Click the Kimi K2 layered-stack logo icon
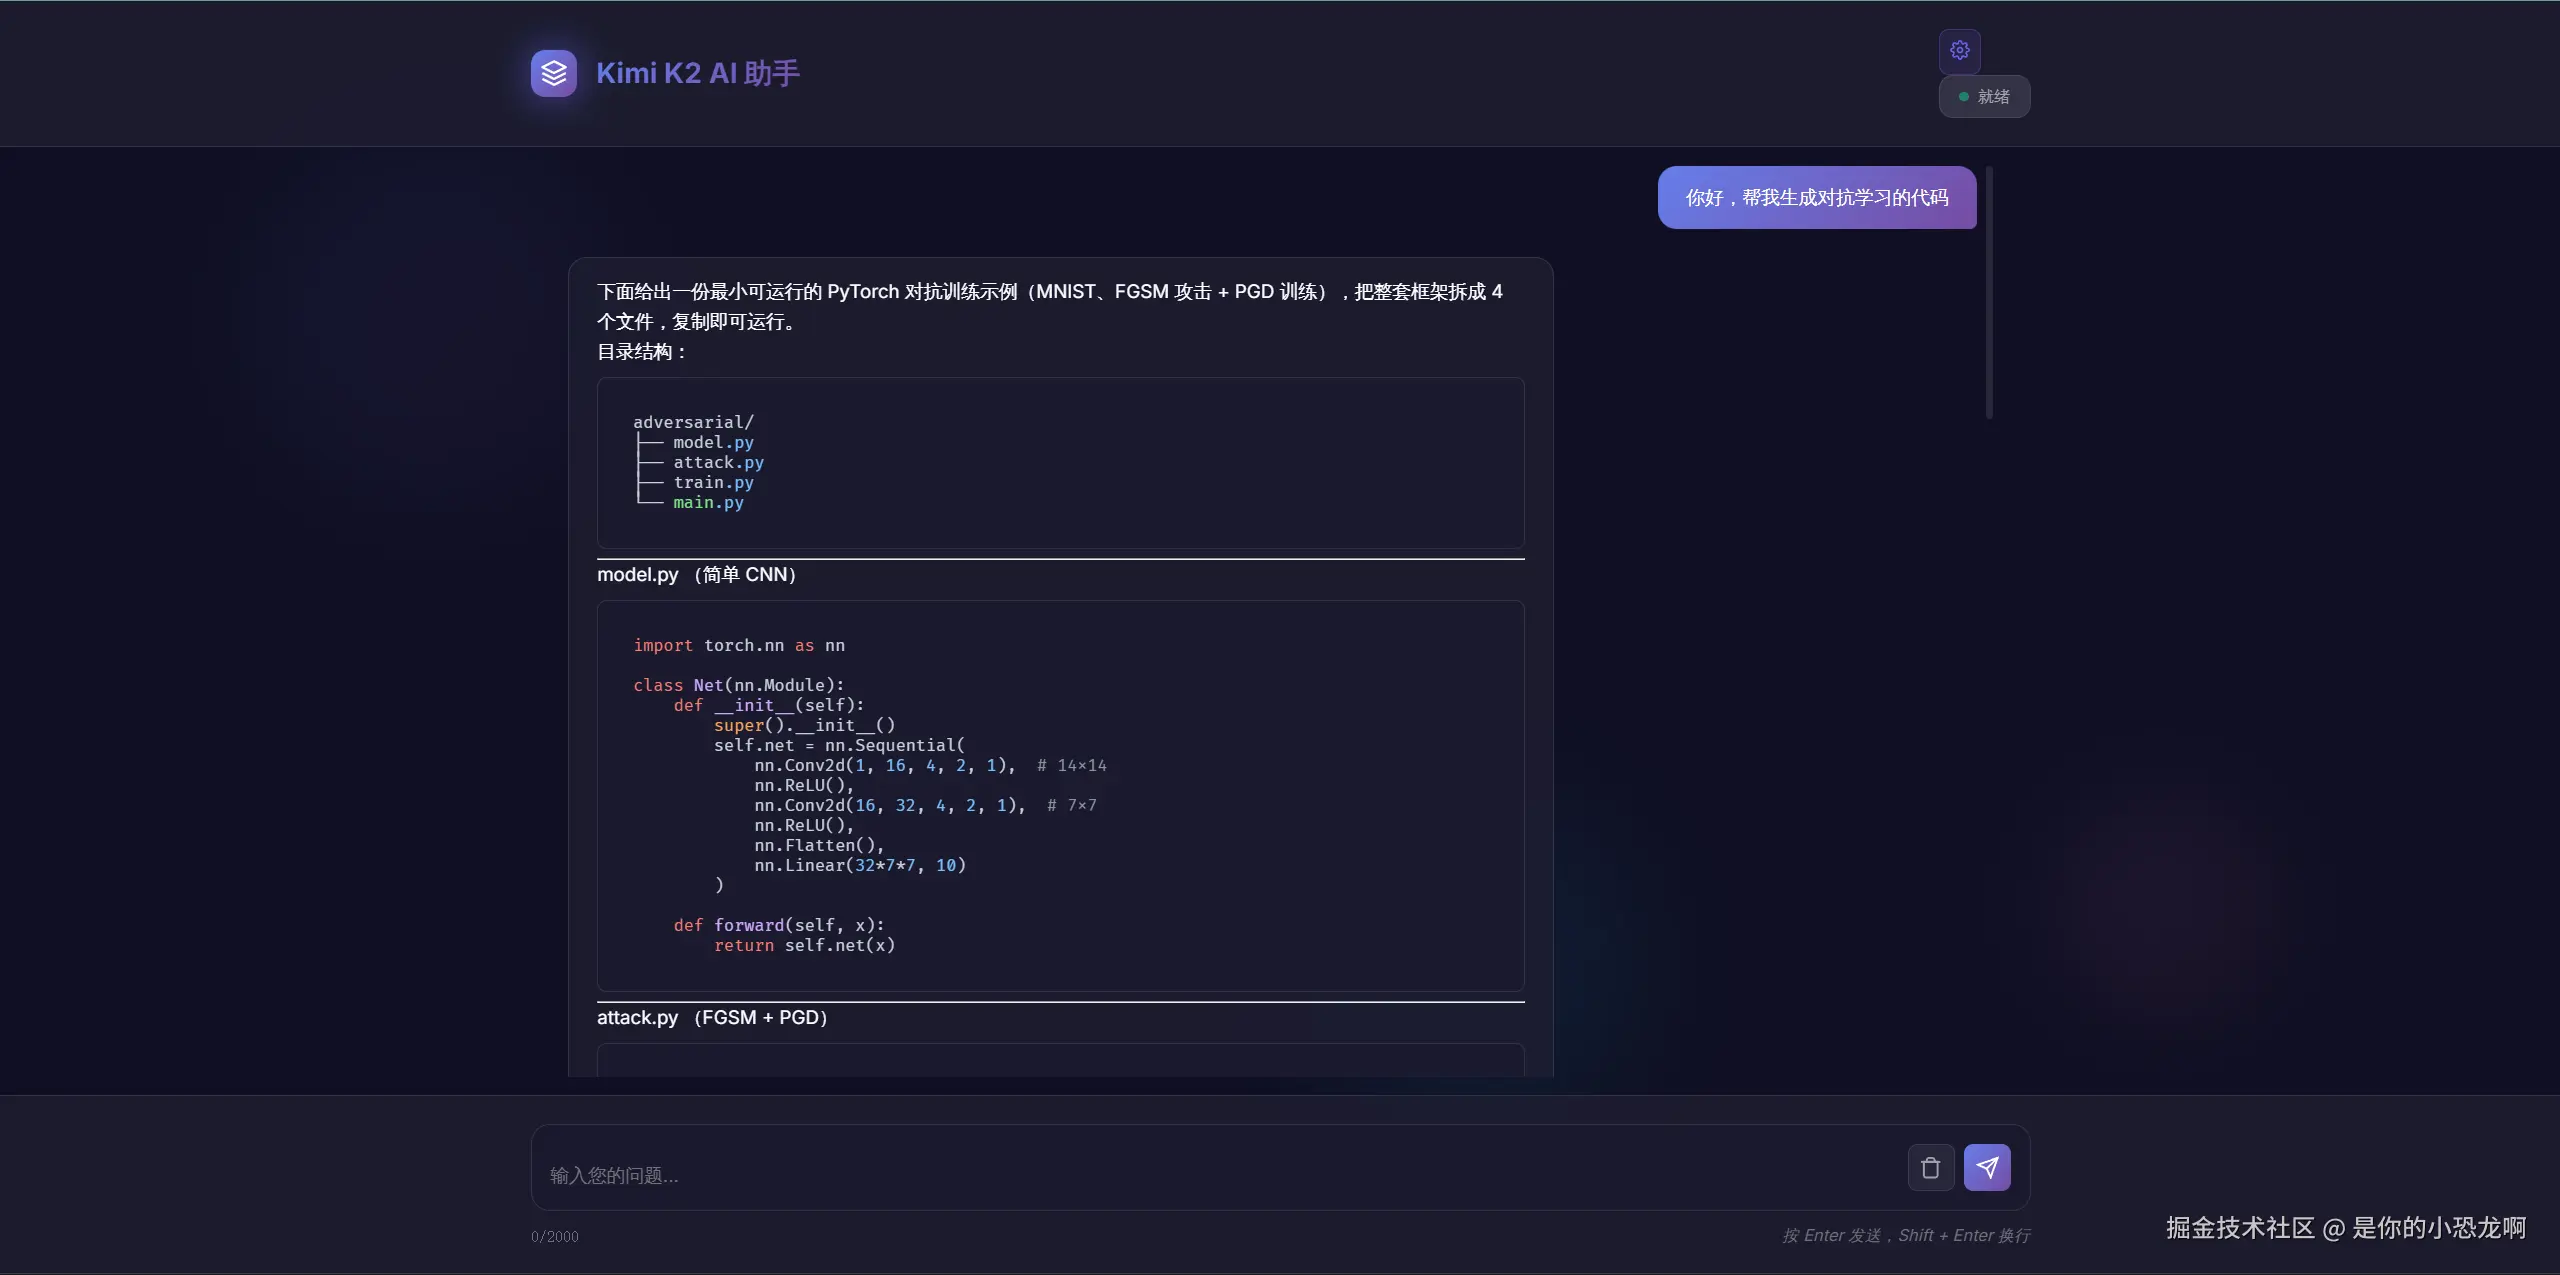The width and height of the screenshot is (2560, 1275). click(x=553, y=73)
